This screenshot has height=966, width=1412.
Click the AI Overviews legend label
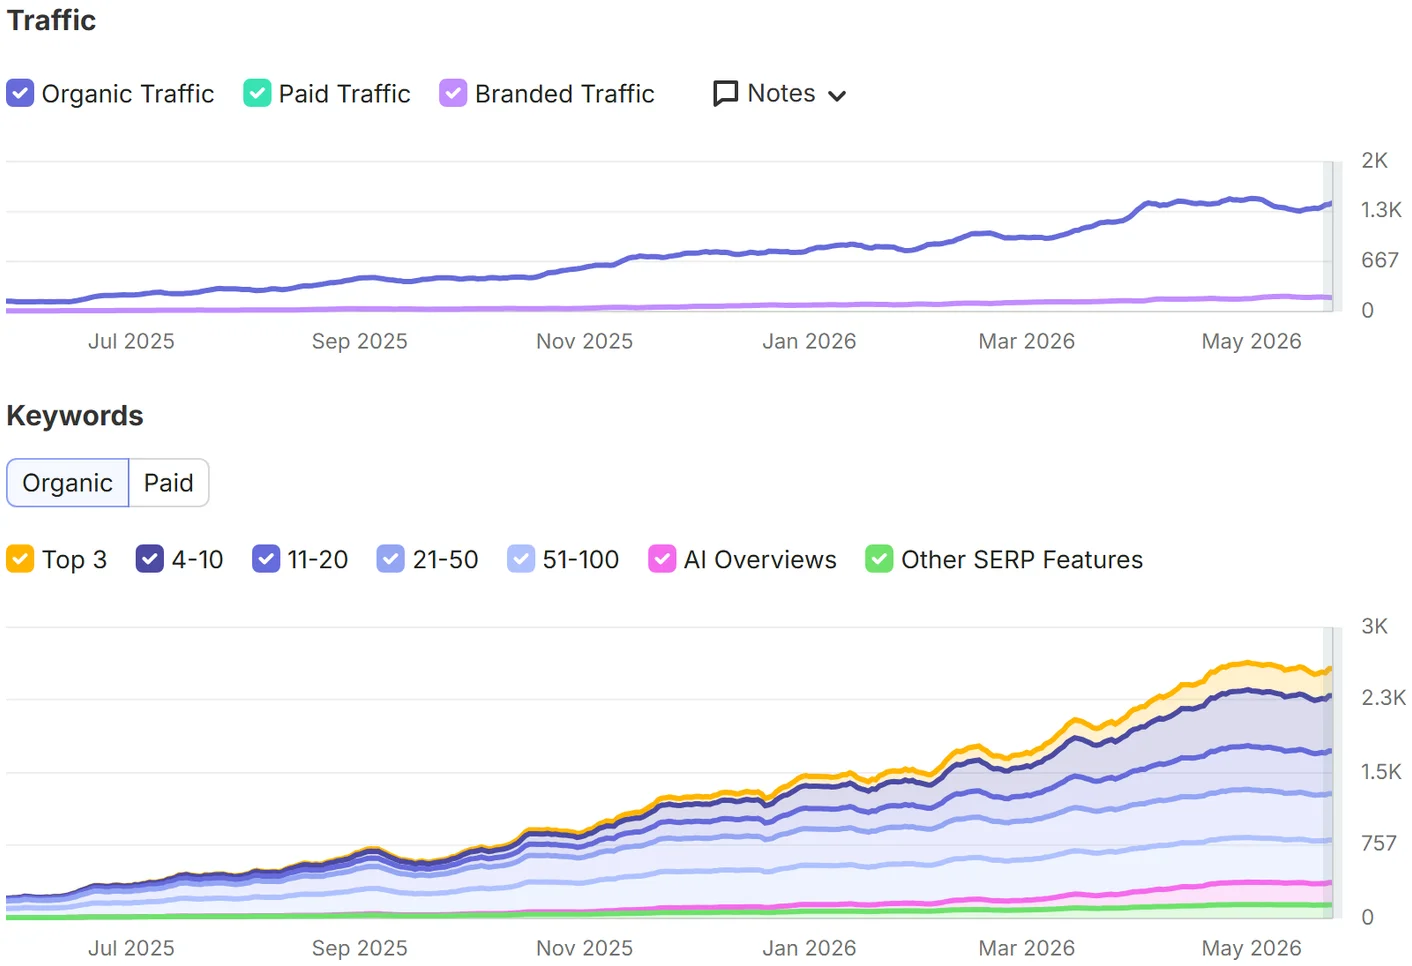pos(760,560)
